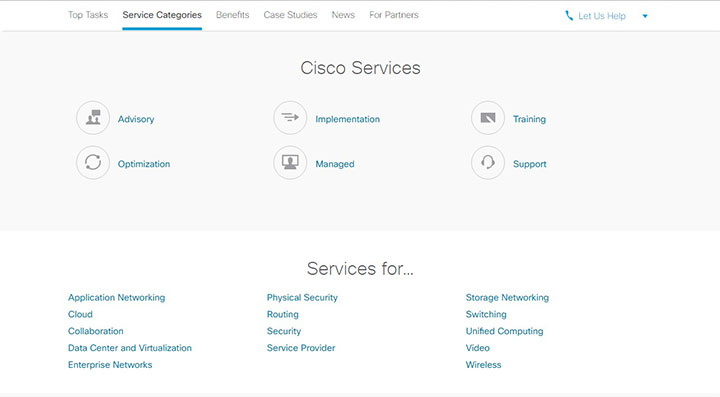Select the Service Categories tab
This screenshot has height=397, width=720.
(x=162, y=15)
